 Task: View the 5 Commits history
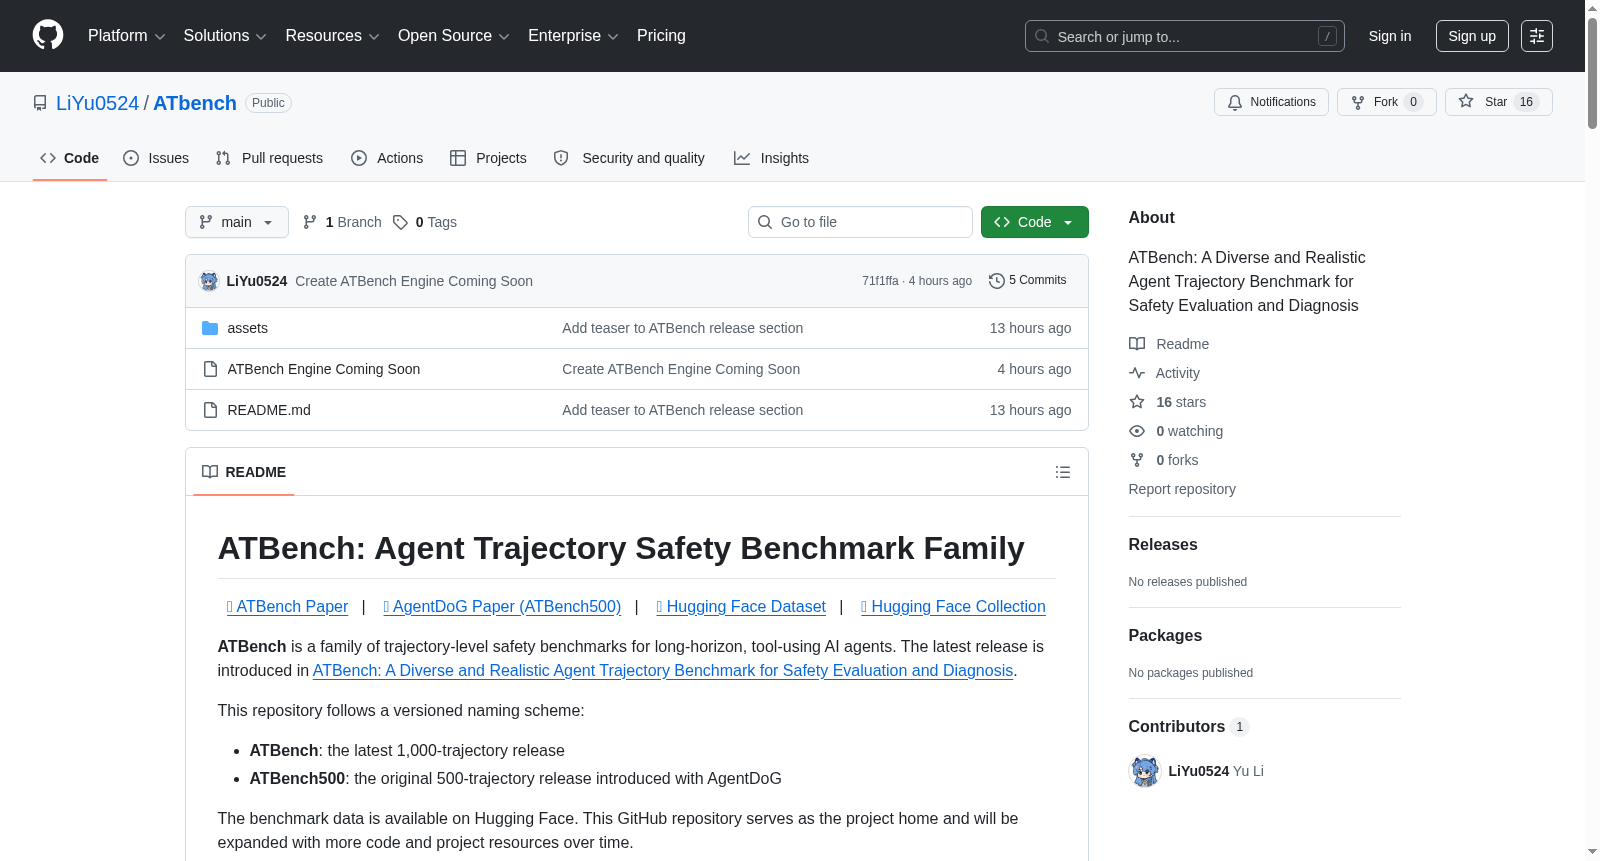[1028, 281]
